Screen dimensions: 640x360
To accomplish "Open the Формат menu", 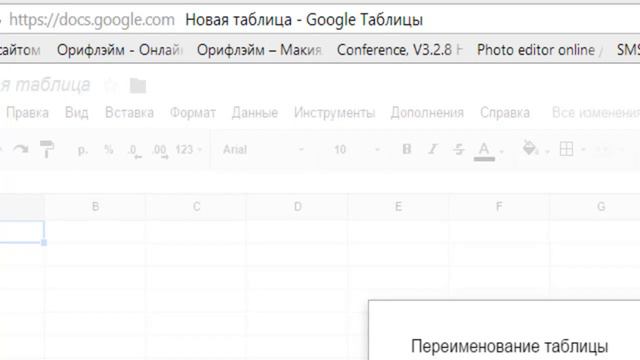I will click(193, 113).
